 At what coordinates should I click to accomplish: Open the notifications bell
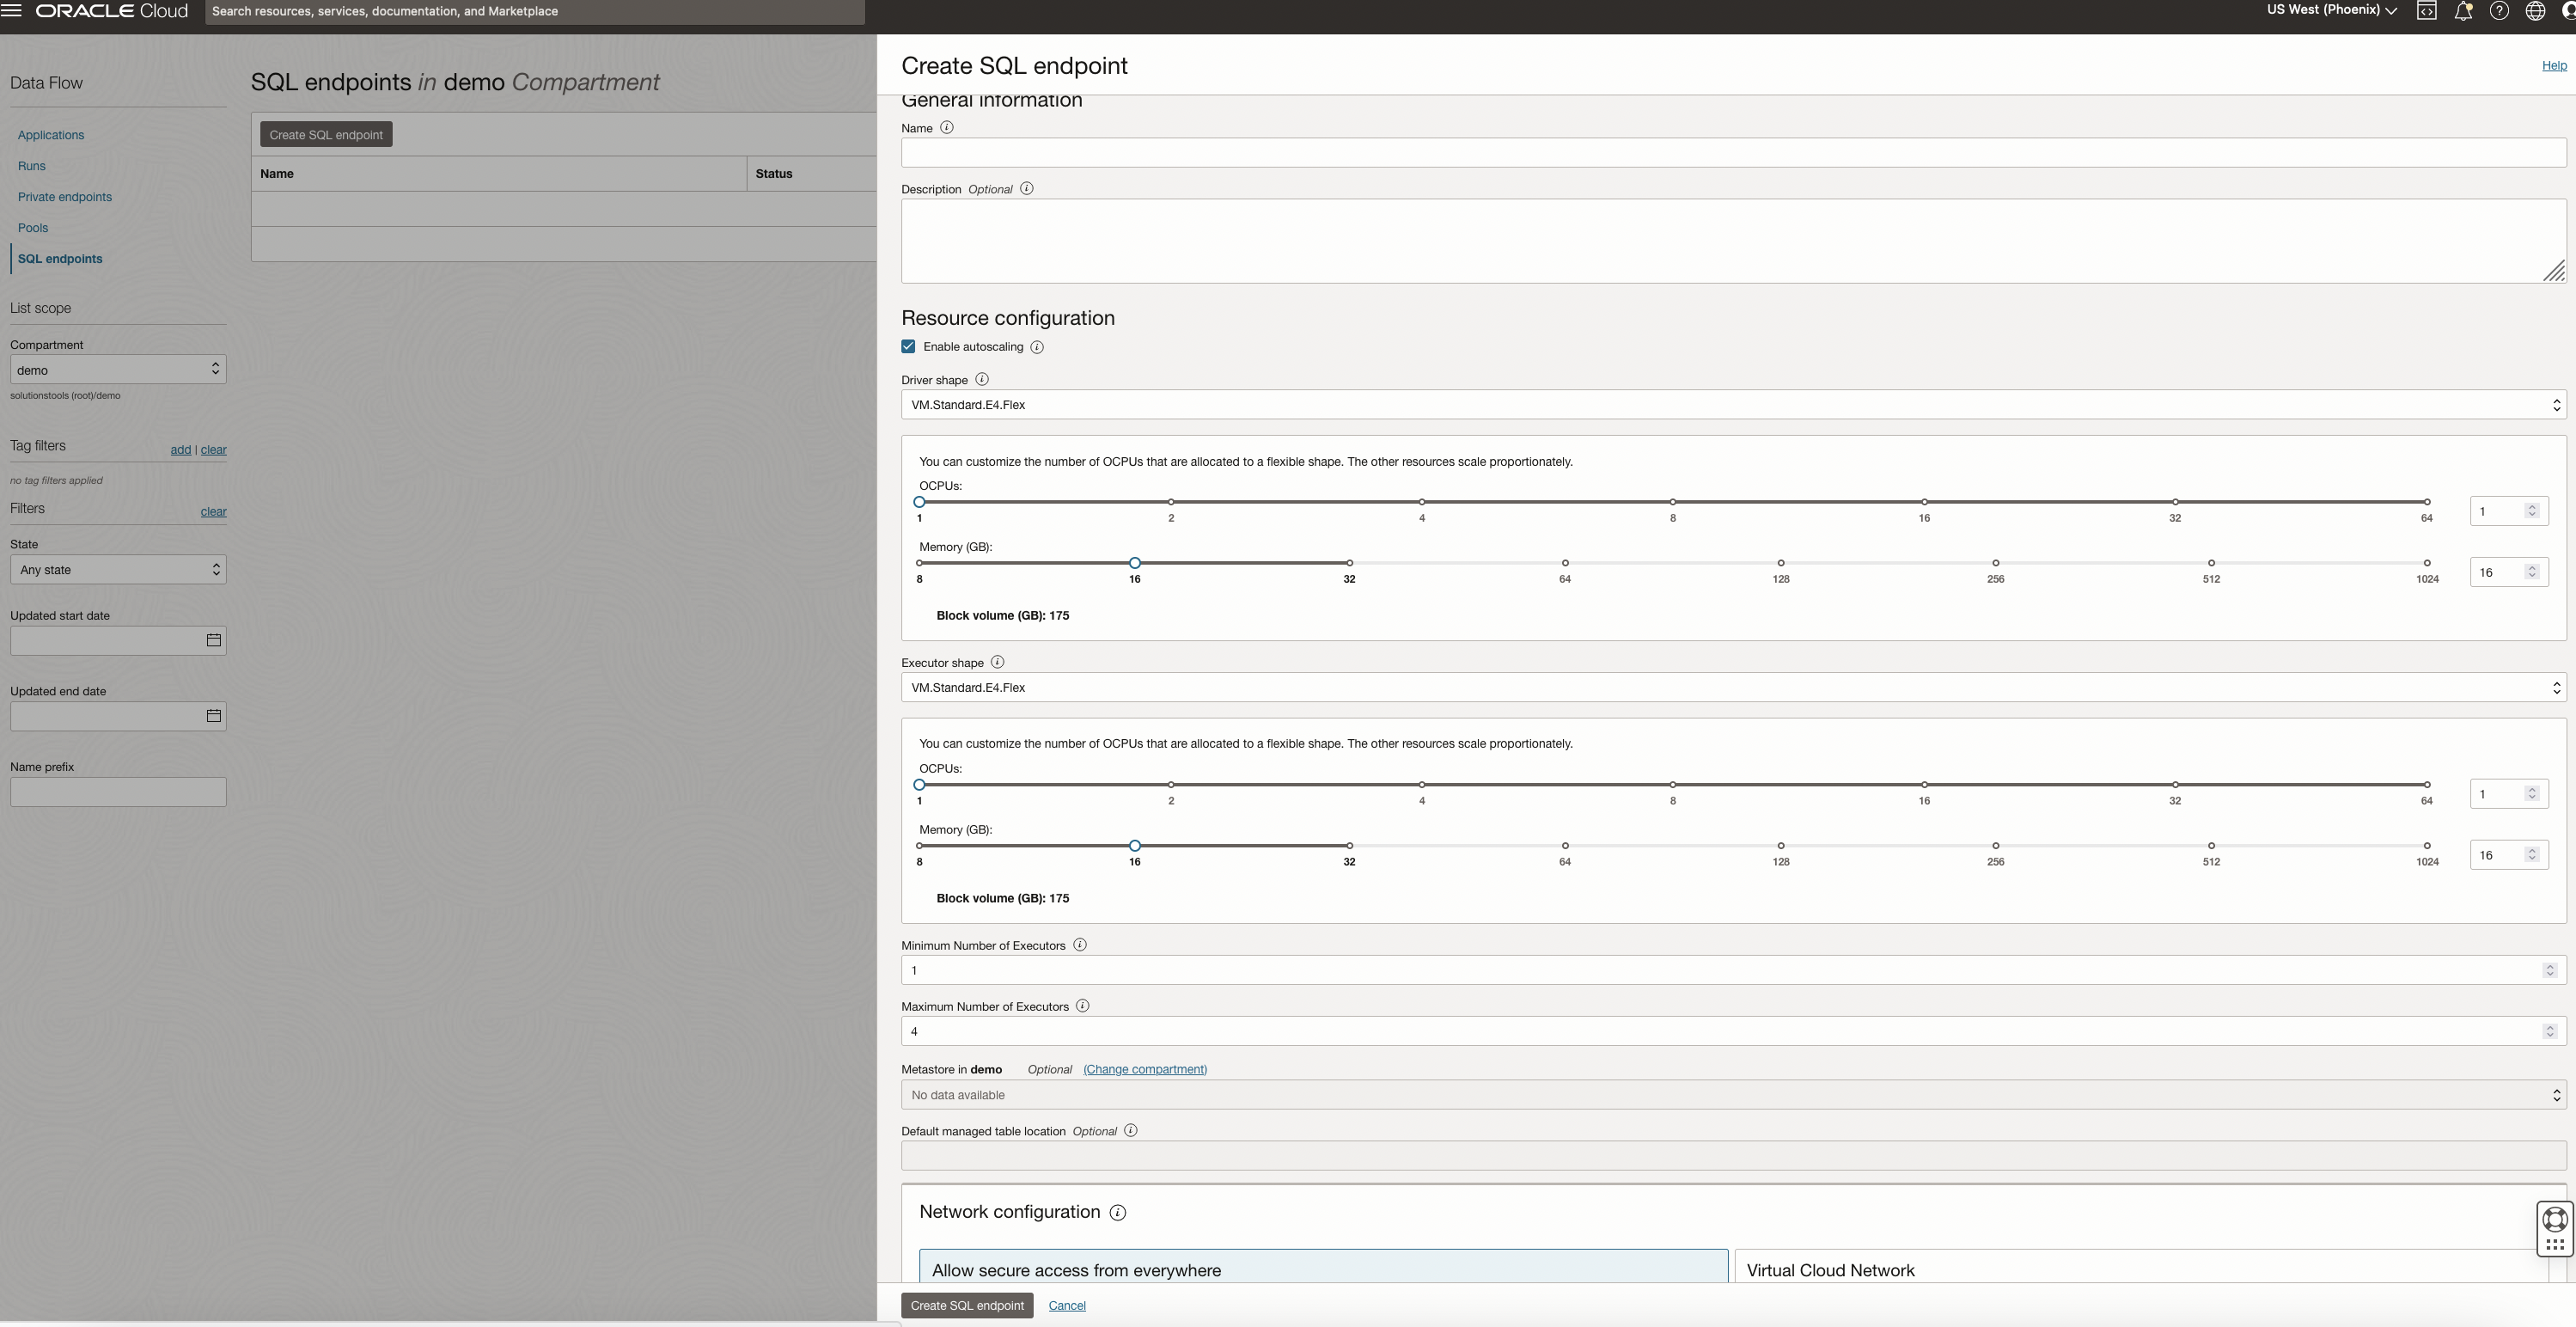pyautogui.click(x=2462, y=11)
